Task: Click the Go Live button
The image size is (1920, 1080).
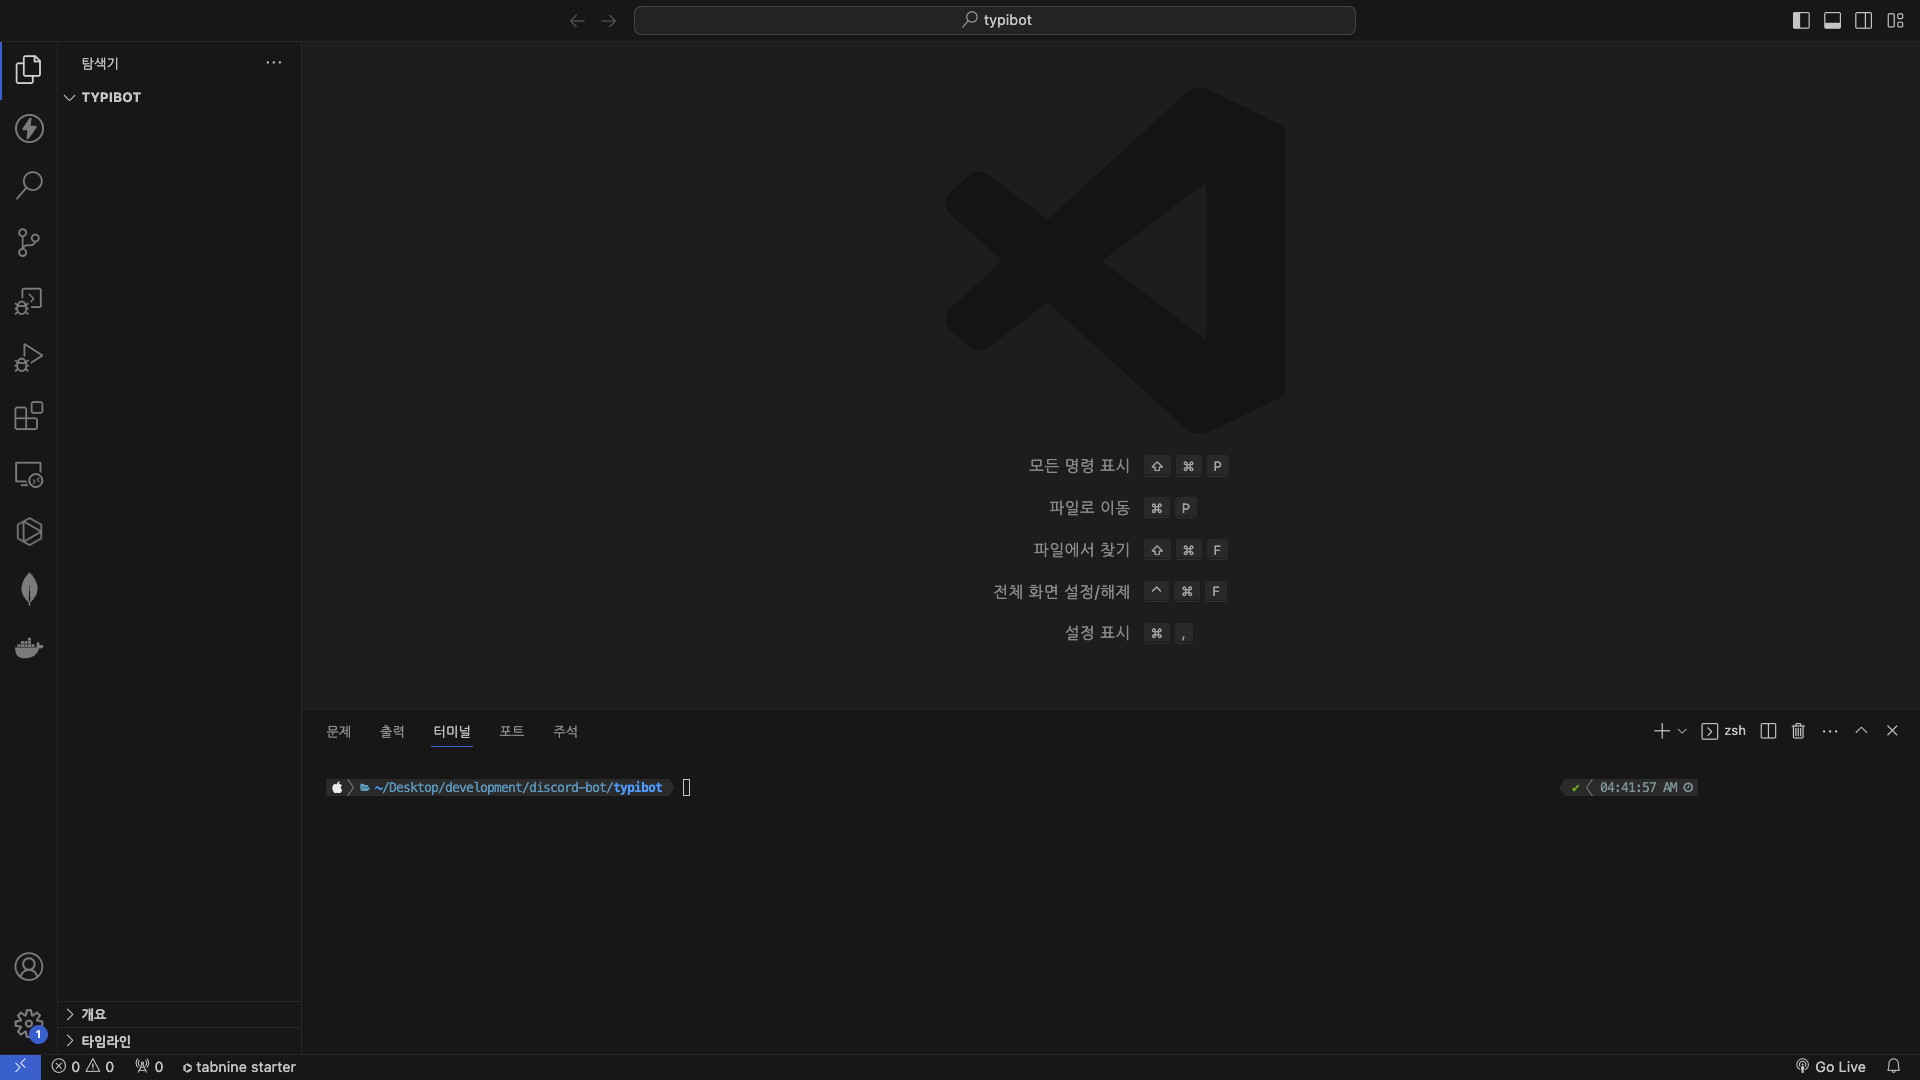Action: tap(1830, 1067)
